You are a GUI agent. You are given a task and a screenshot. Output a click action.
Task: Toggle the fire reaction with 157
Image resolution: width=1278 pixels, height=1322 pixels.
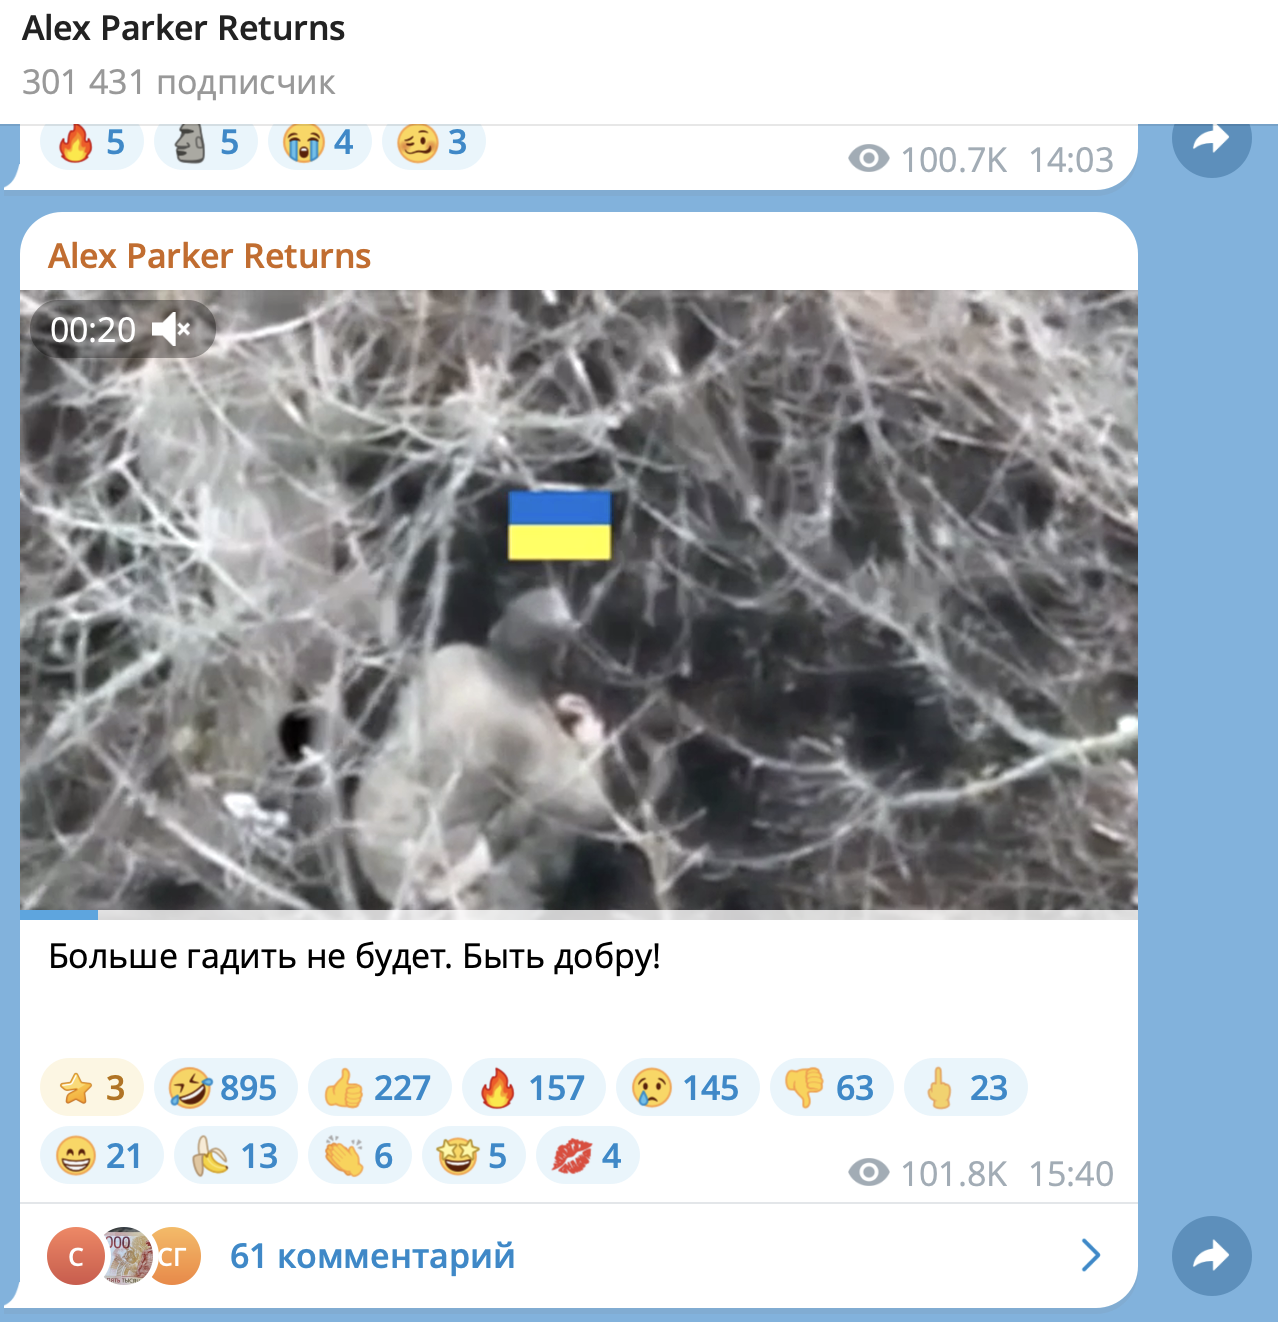[533, 1087]
